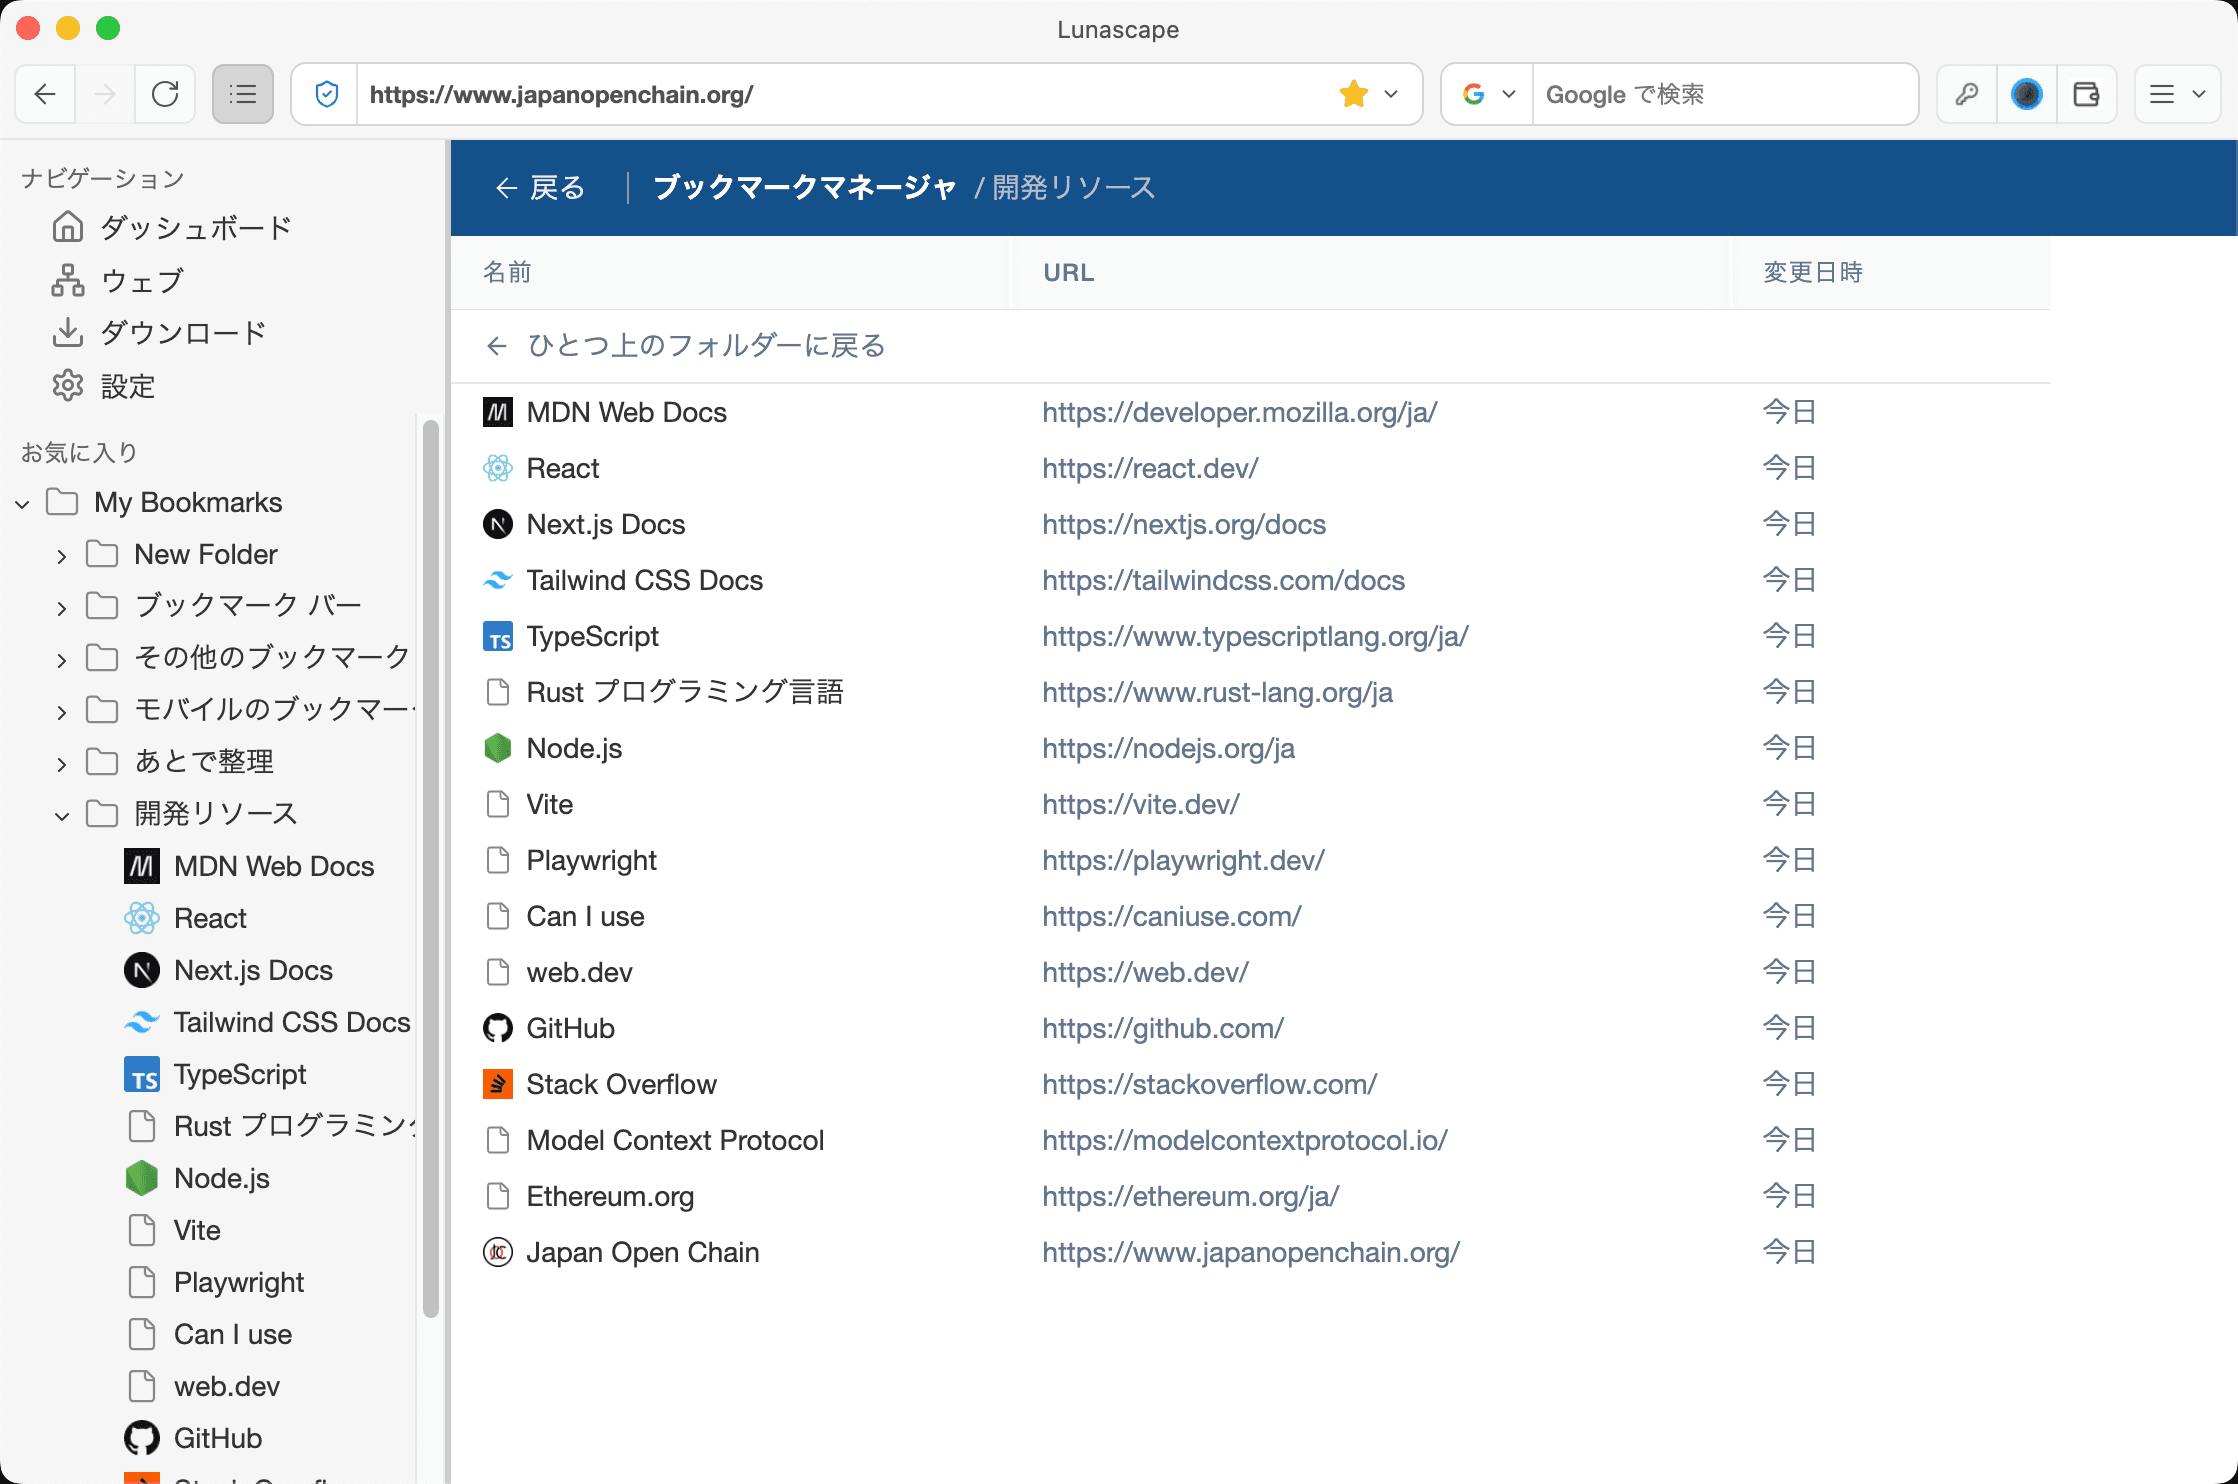Click the shield security icon in address bar
The width and height of the screenshot is (2238, 1484).
click(x=326, y=94)
